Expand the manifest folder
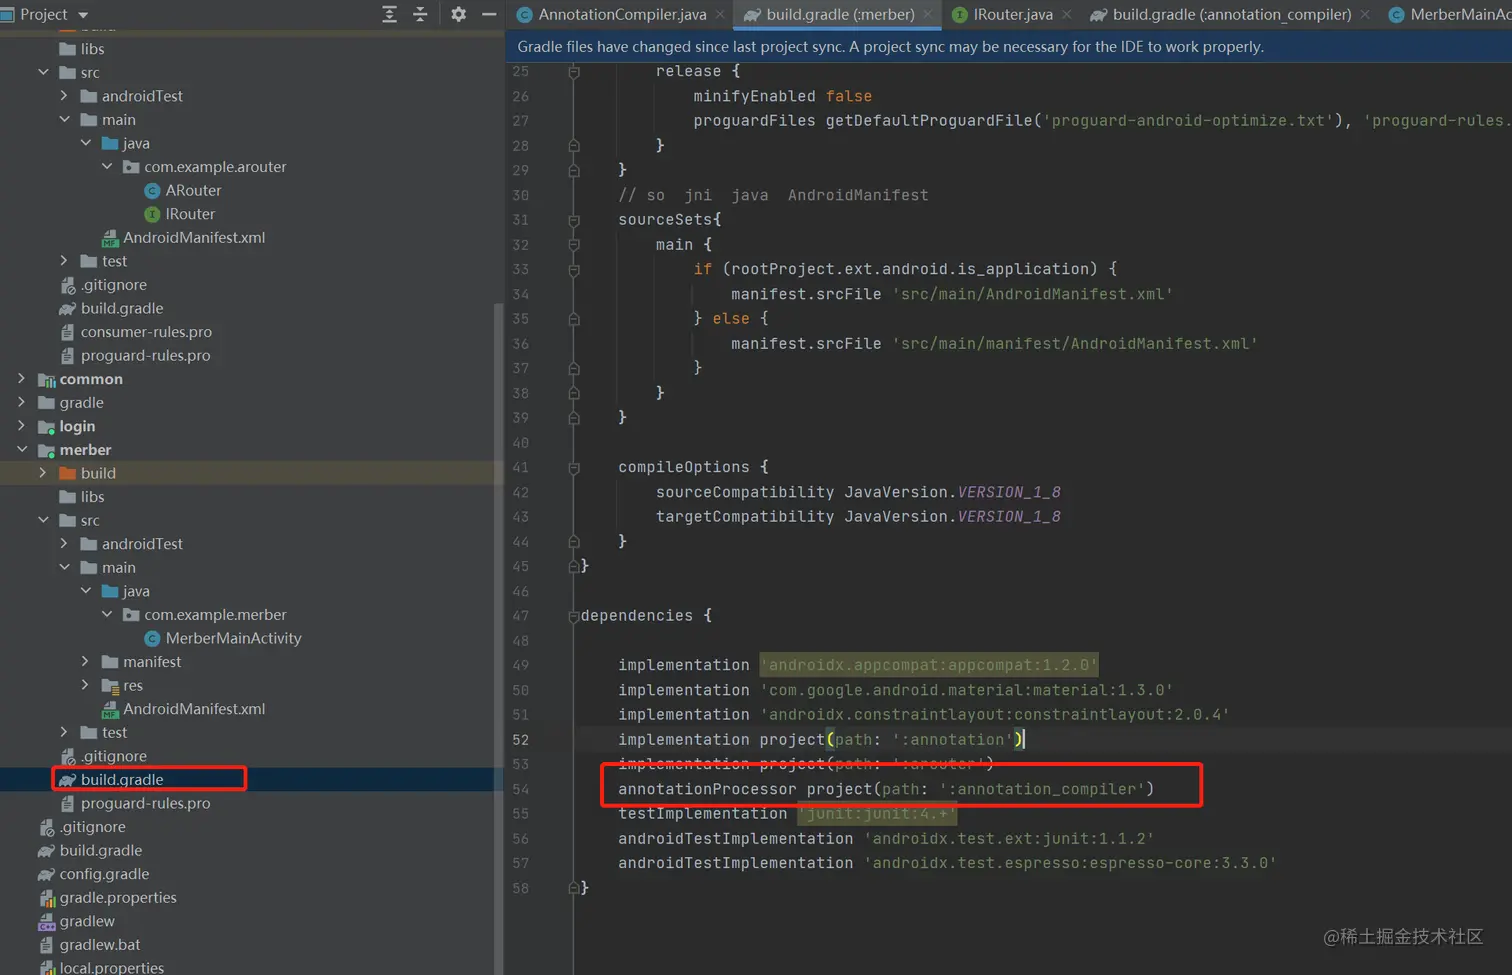 click(x=85, y=662)
